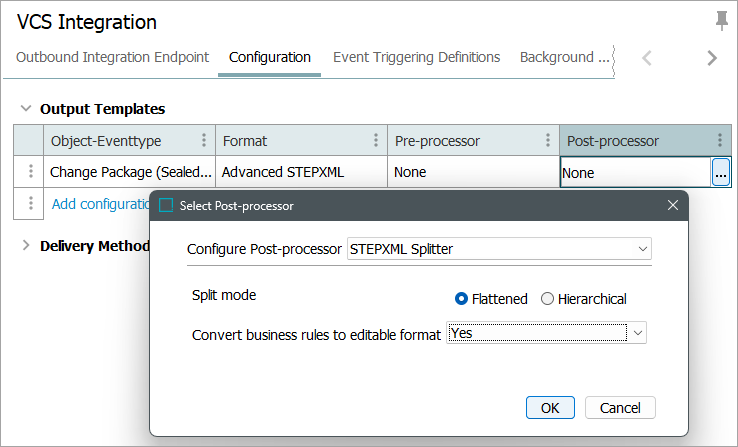738x447 pixels.
Task: Select Hierarchical split mode
Action: click(547, 298)
